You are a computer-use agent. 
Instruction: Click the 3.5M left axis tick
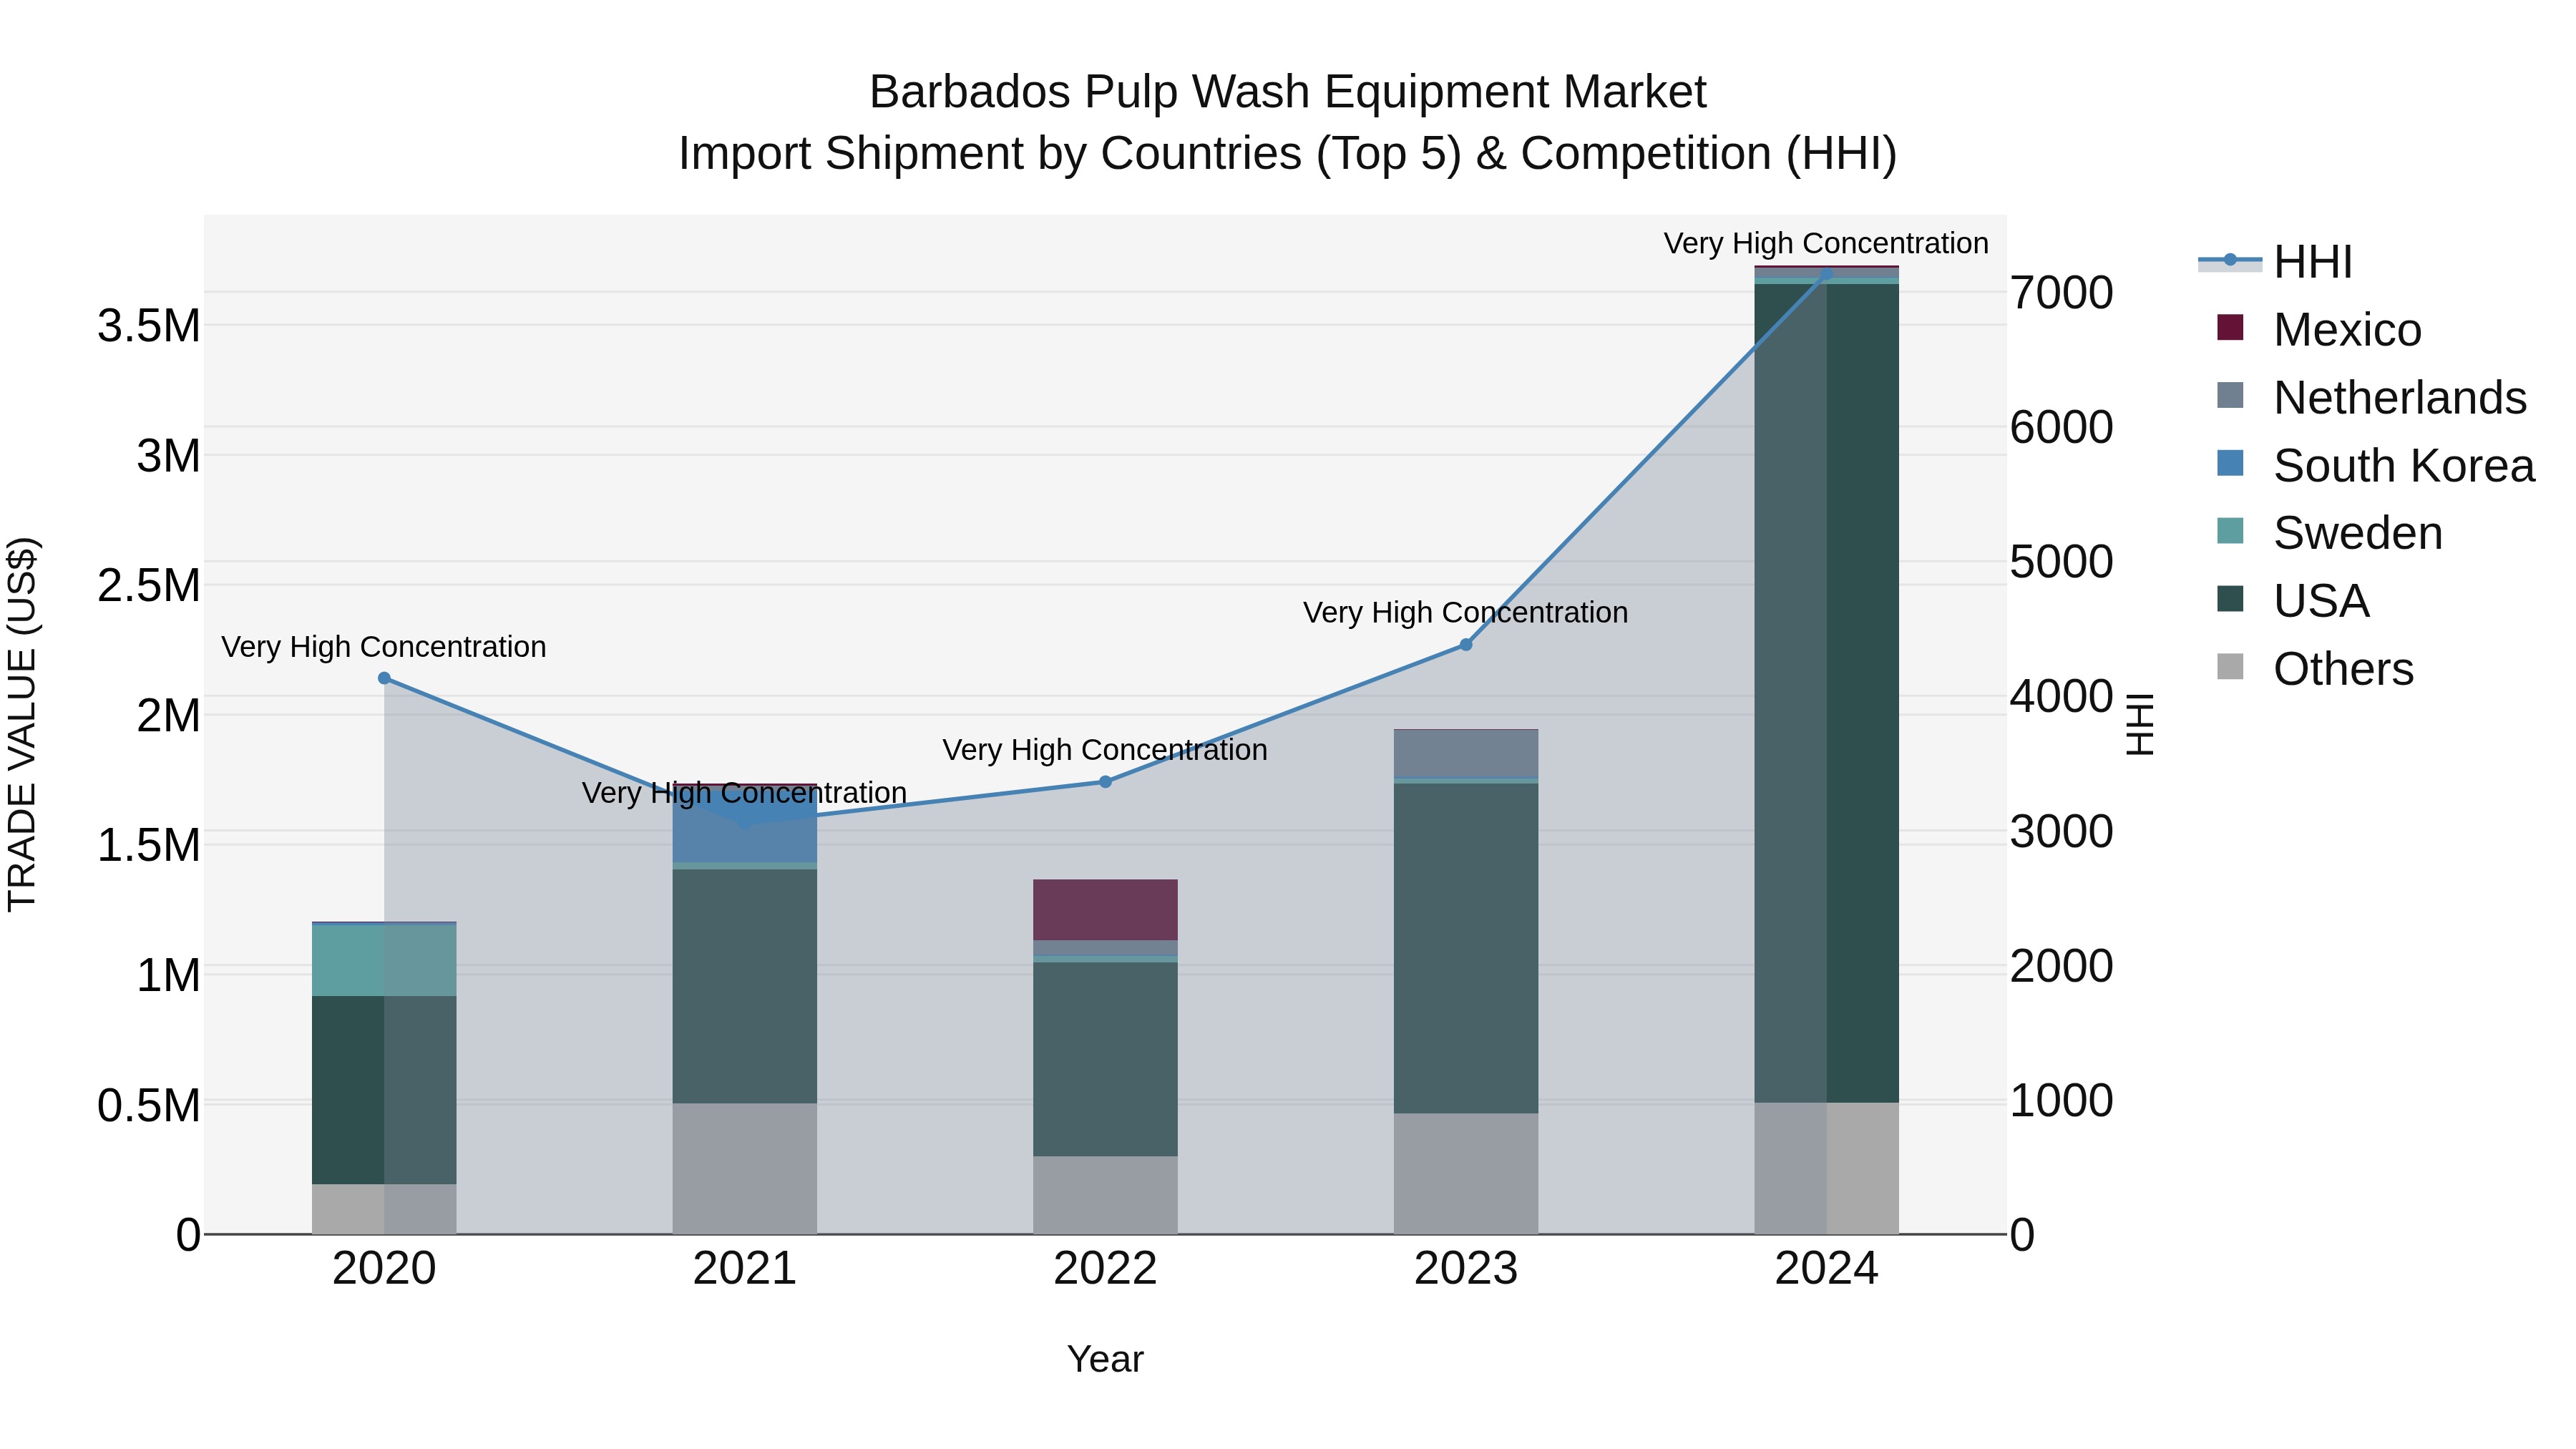[148, 326]
